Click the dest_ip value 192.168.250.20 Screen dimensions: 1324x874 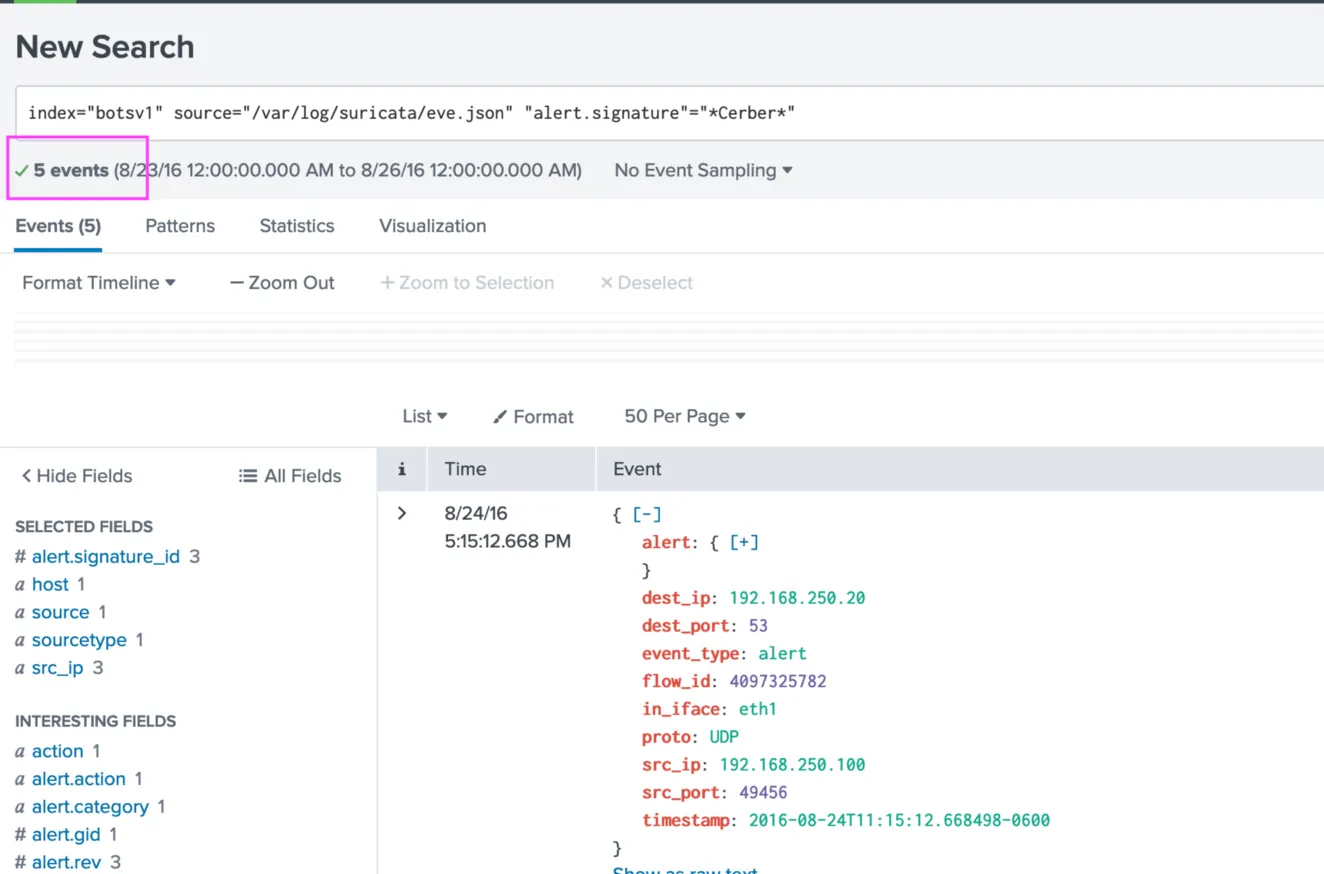[797, 598]
